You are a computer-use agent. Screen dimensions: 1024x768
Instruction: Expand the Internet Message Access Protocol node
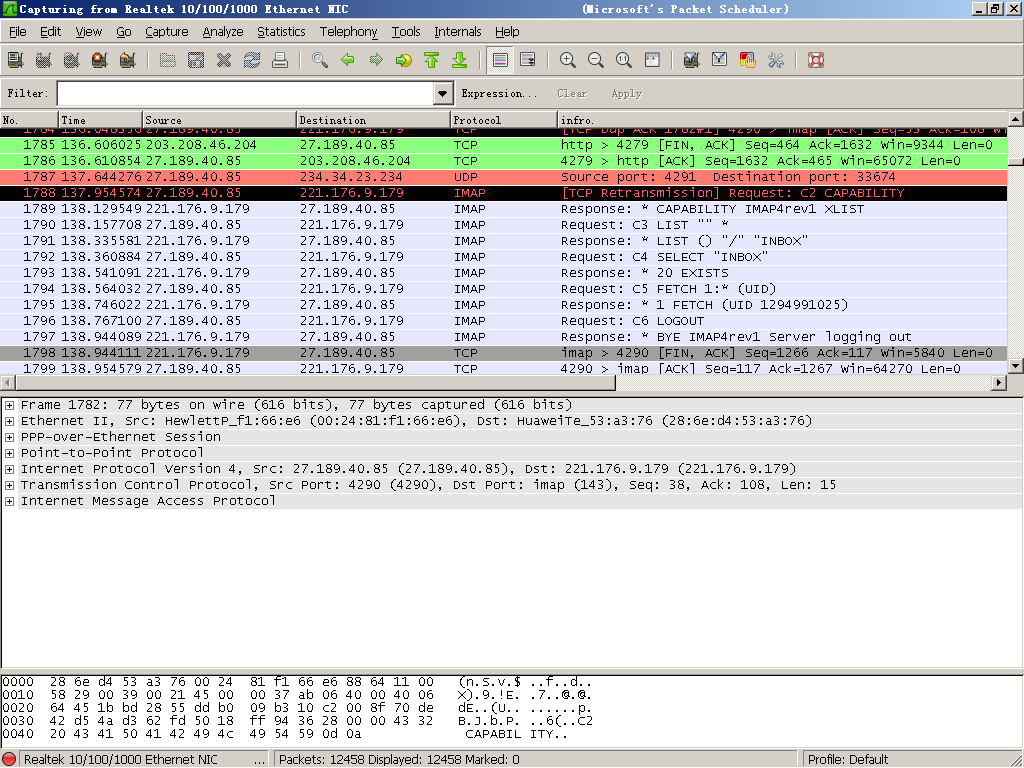10,501
